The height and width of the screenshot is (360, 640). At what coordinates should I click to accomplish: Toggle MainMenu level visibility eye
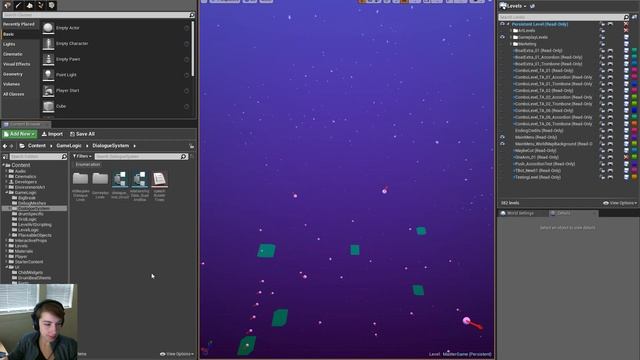[x=502, y=137]
